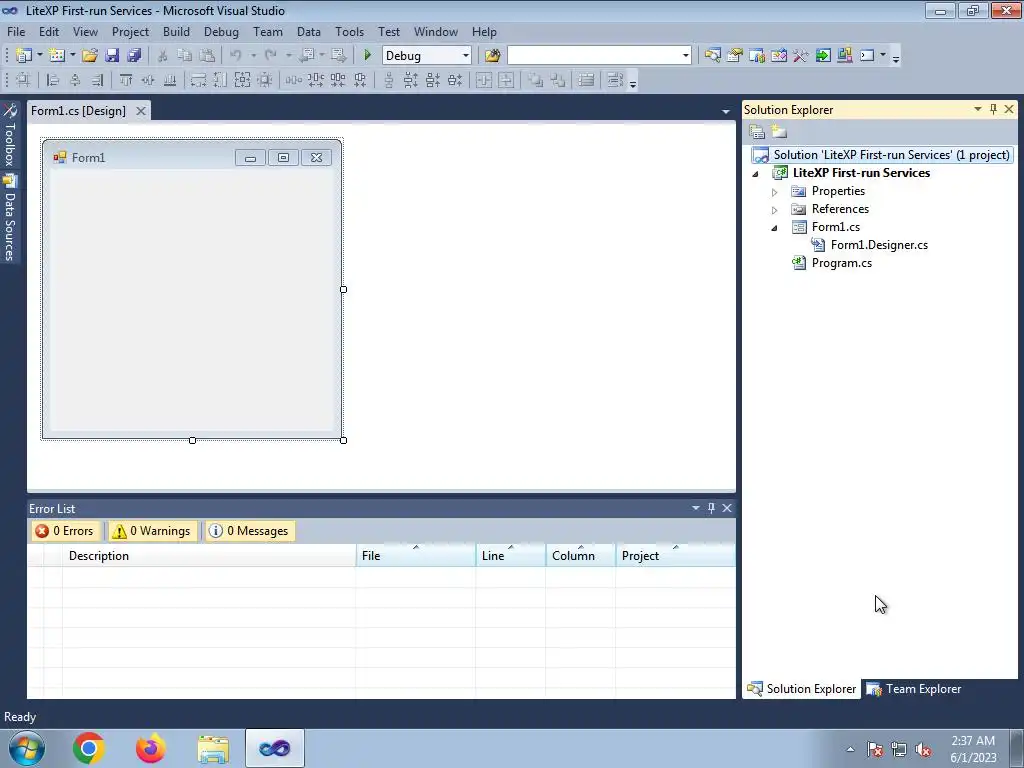The image size is (1024, 768).
Task: Select Form1.Designer.cs in Solution Explorer
Action: [879, 245]
